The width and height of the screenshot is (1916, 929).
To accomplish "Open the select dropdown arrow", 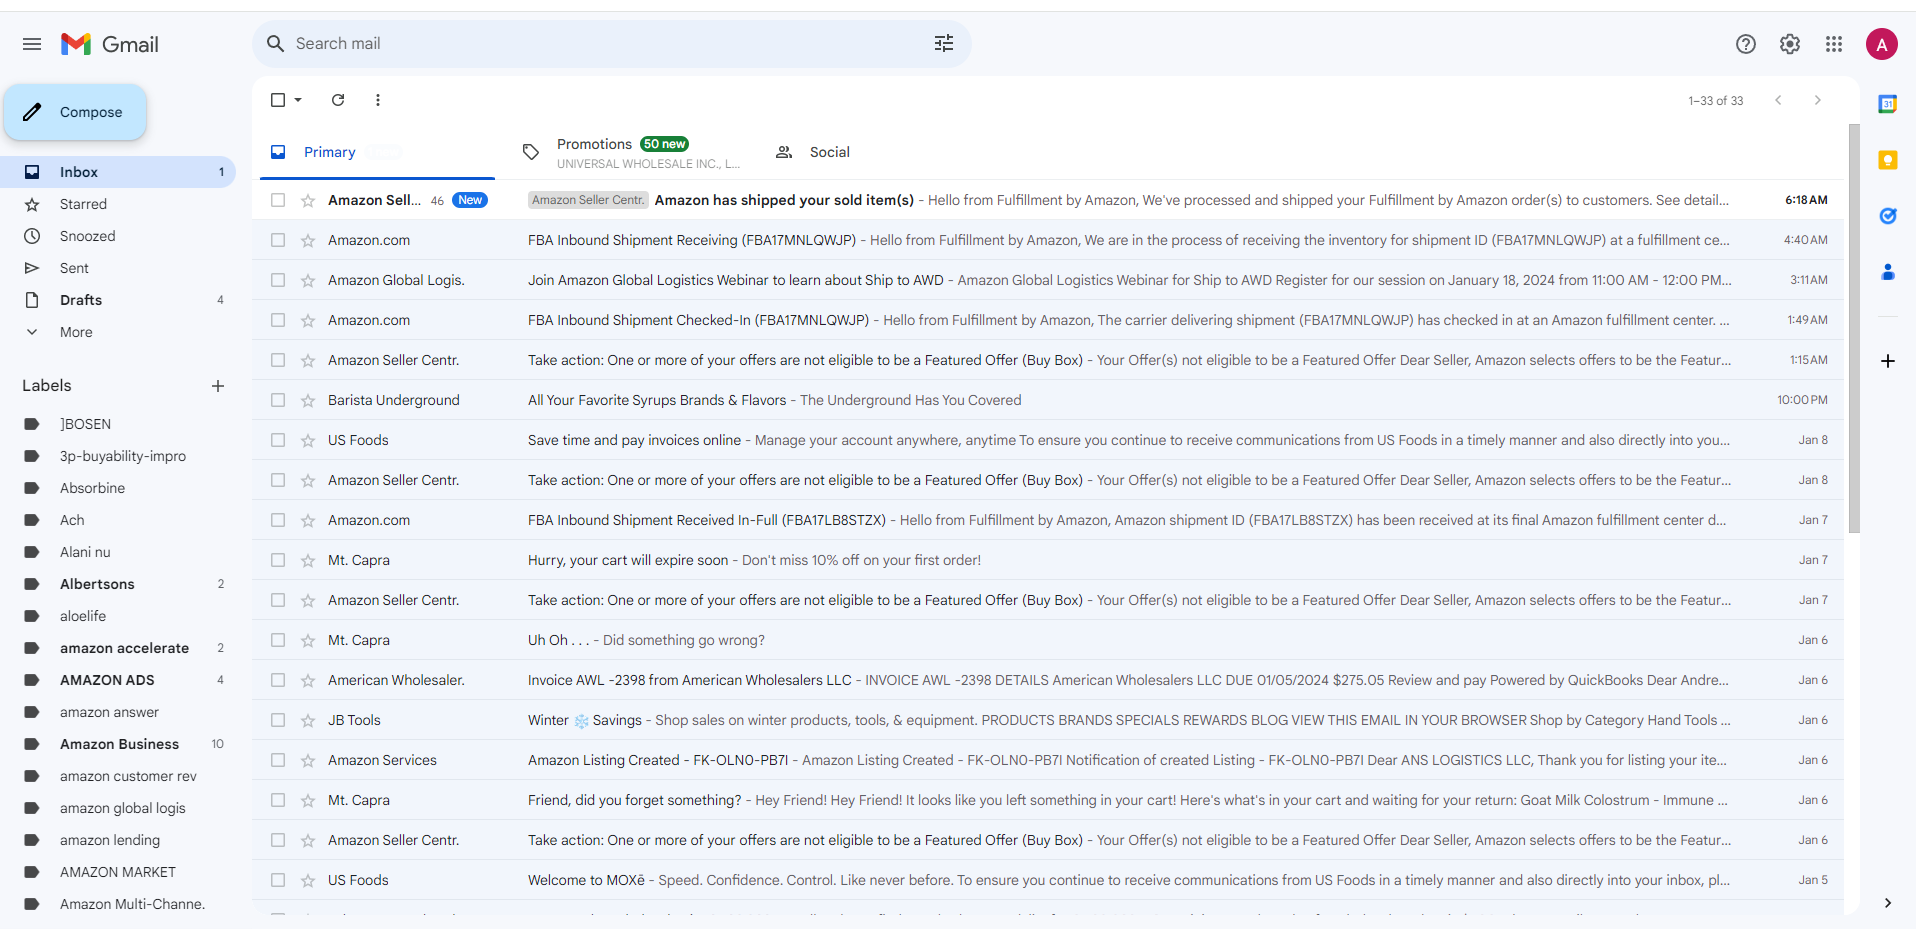I will click(298, 100).
